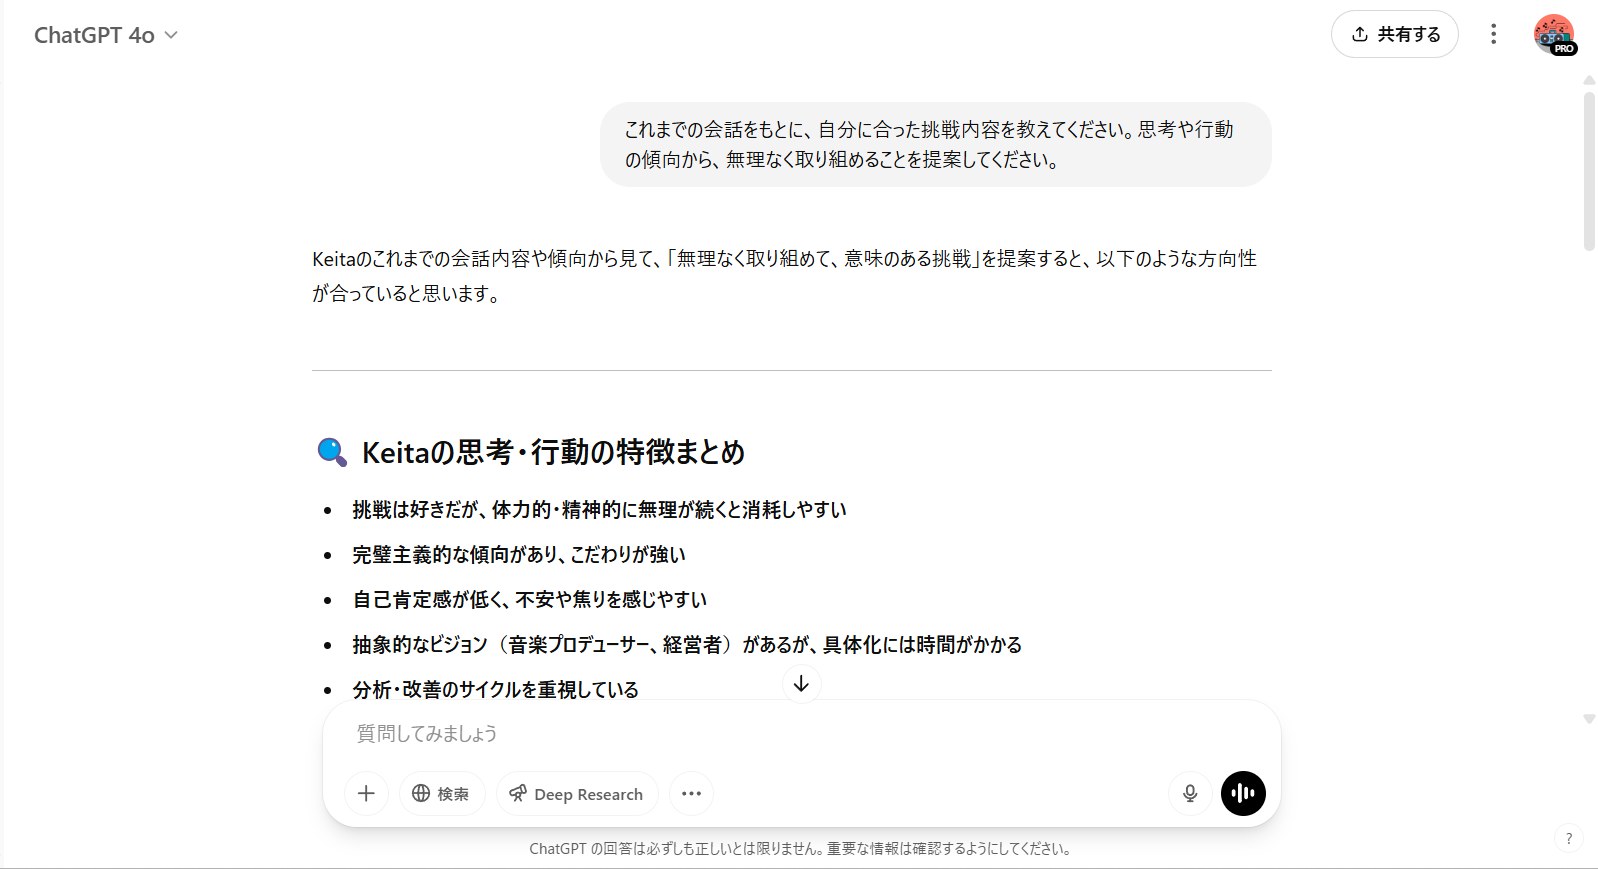Click the response intro paragraph starting Keitaのこれまでの
The image size is (1598, 869).
(x=784, y=276)
